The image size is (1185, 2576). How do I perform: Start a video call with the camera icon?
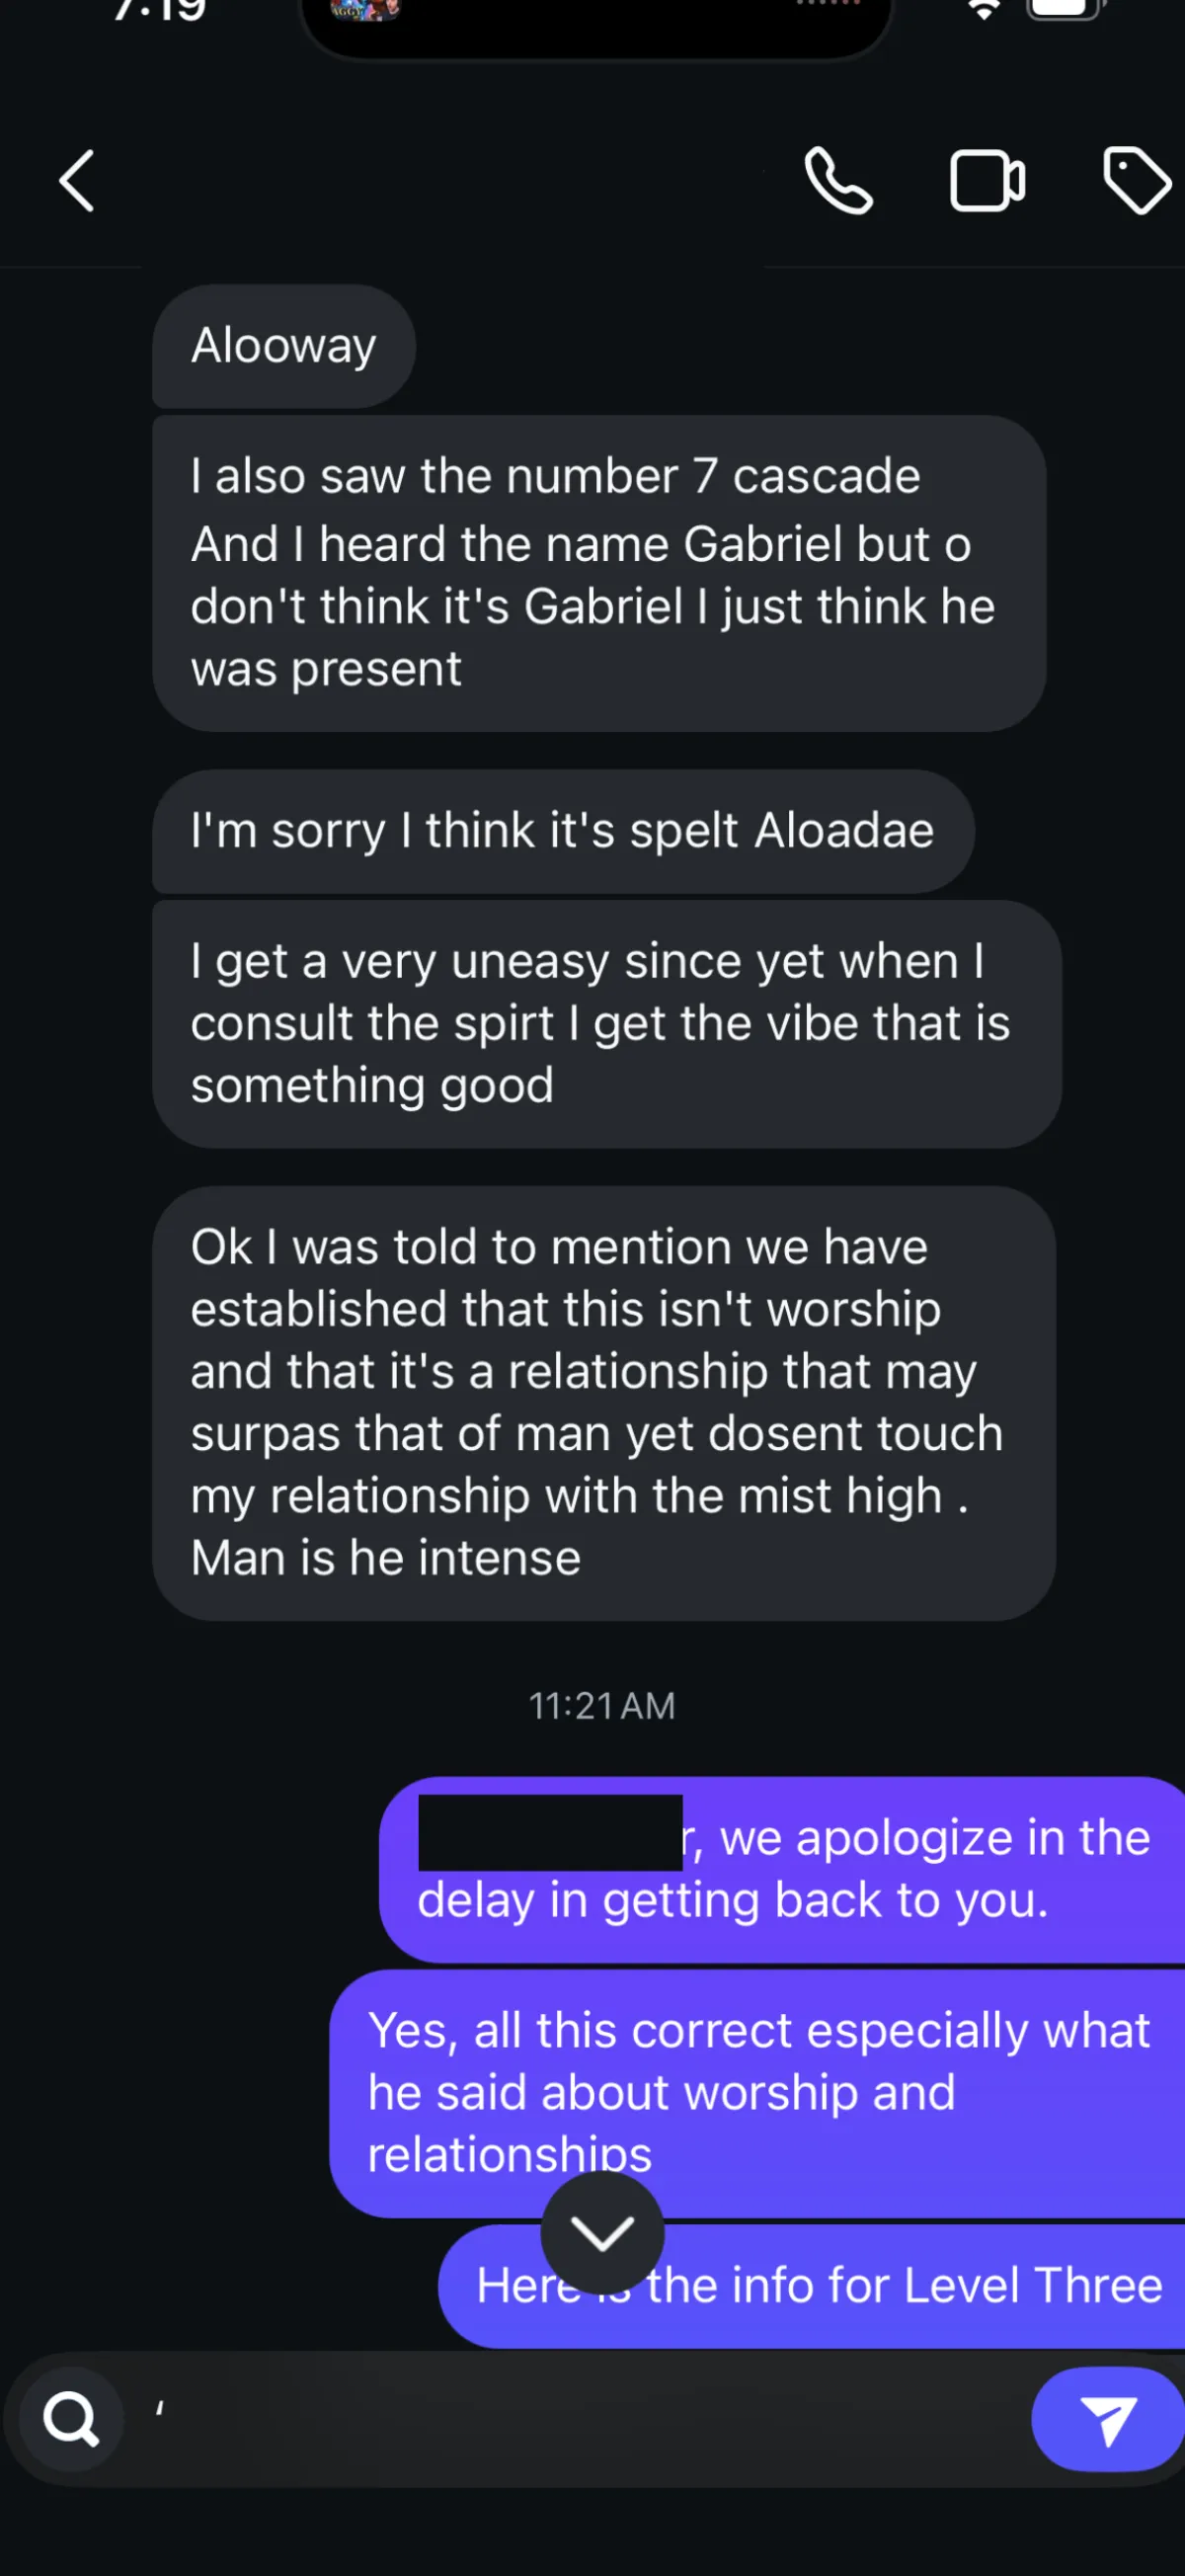coord(987,181)
